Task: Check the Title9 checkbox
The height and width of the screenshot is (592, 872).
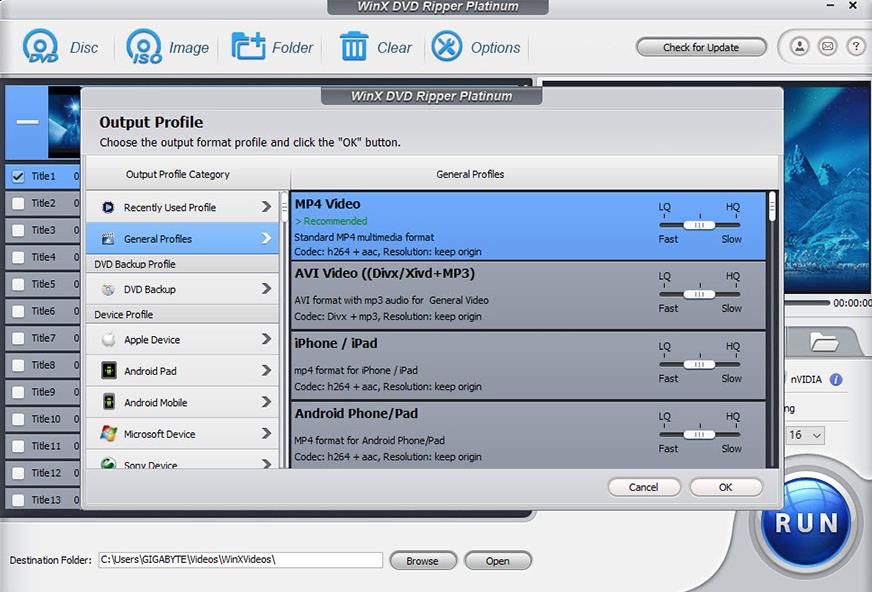Action: point(18,392)
